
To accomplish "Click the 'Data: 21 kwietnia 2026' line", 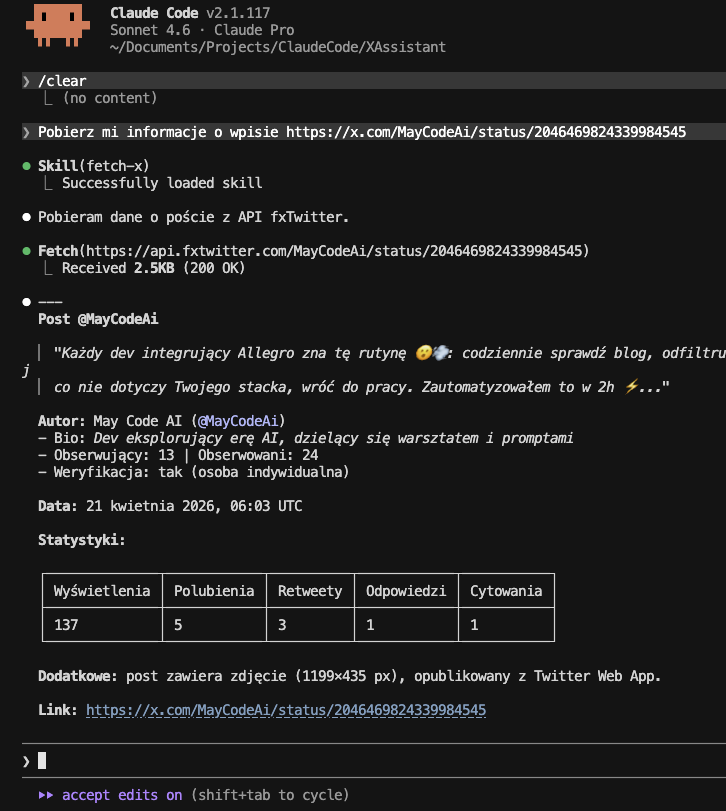I will (x=170, y=506).
